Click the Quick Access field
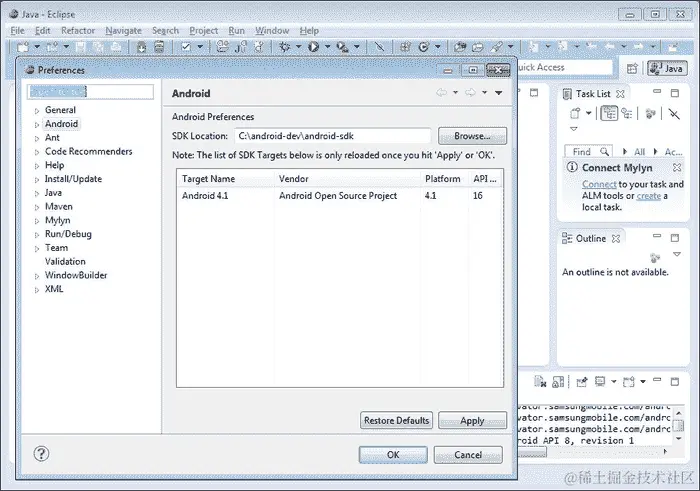This screenshot has height=491, width=700. 565,67
